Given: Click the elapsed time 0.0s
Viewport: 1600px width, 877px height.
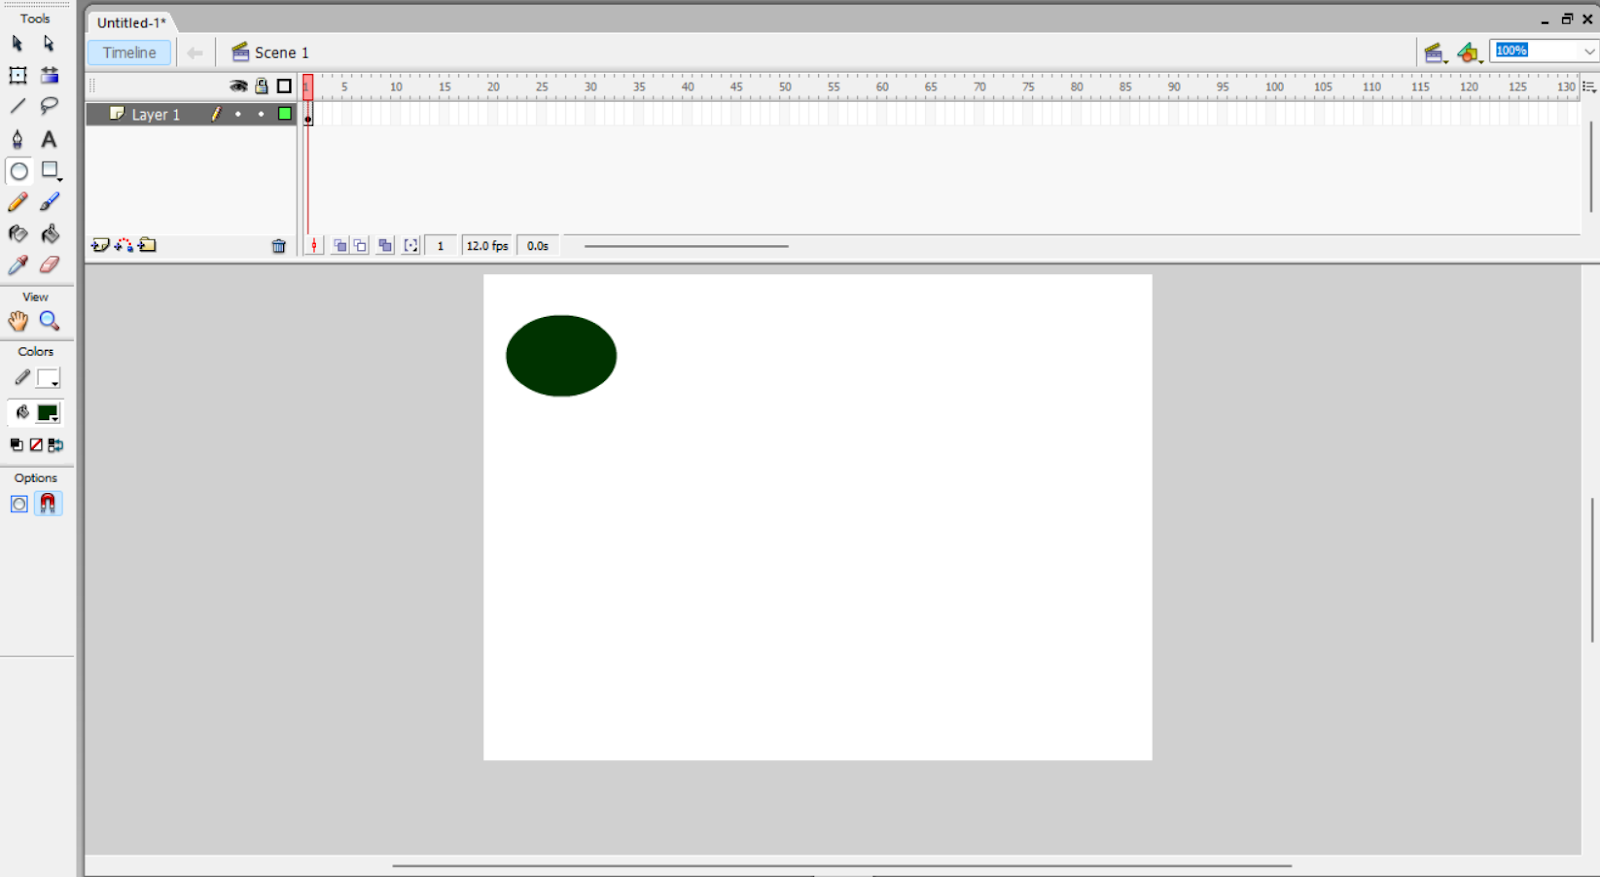Looking at the screenshot, I should 538,246.
